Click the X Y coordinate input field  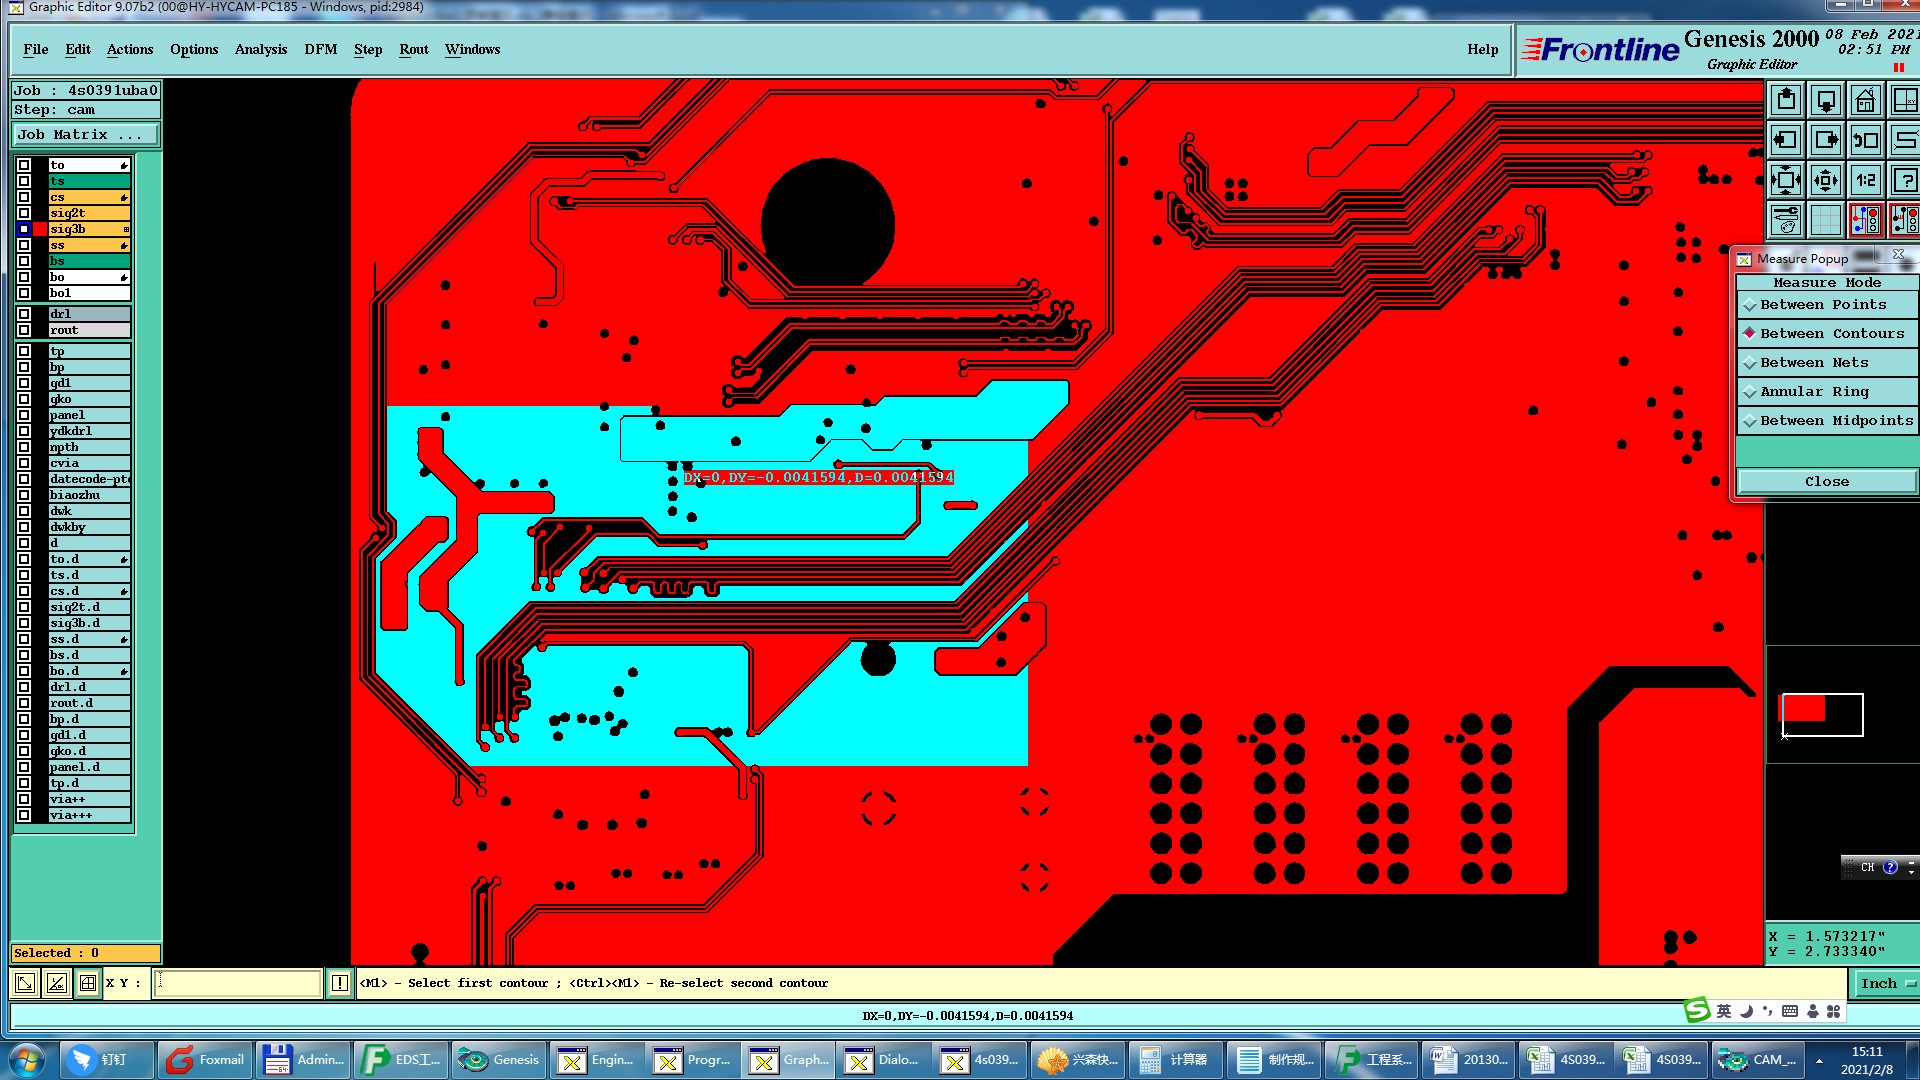(x=238, y=983)
